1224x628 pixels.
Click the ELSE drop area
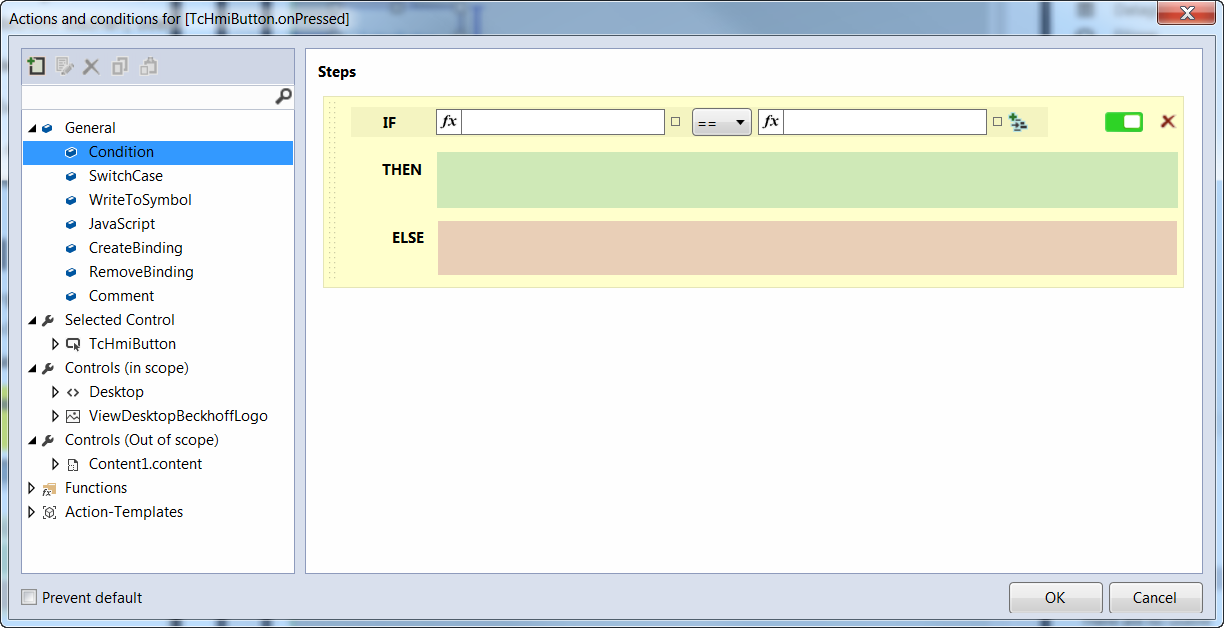click(807, 248)
